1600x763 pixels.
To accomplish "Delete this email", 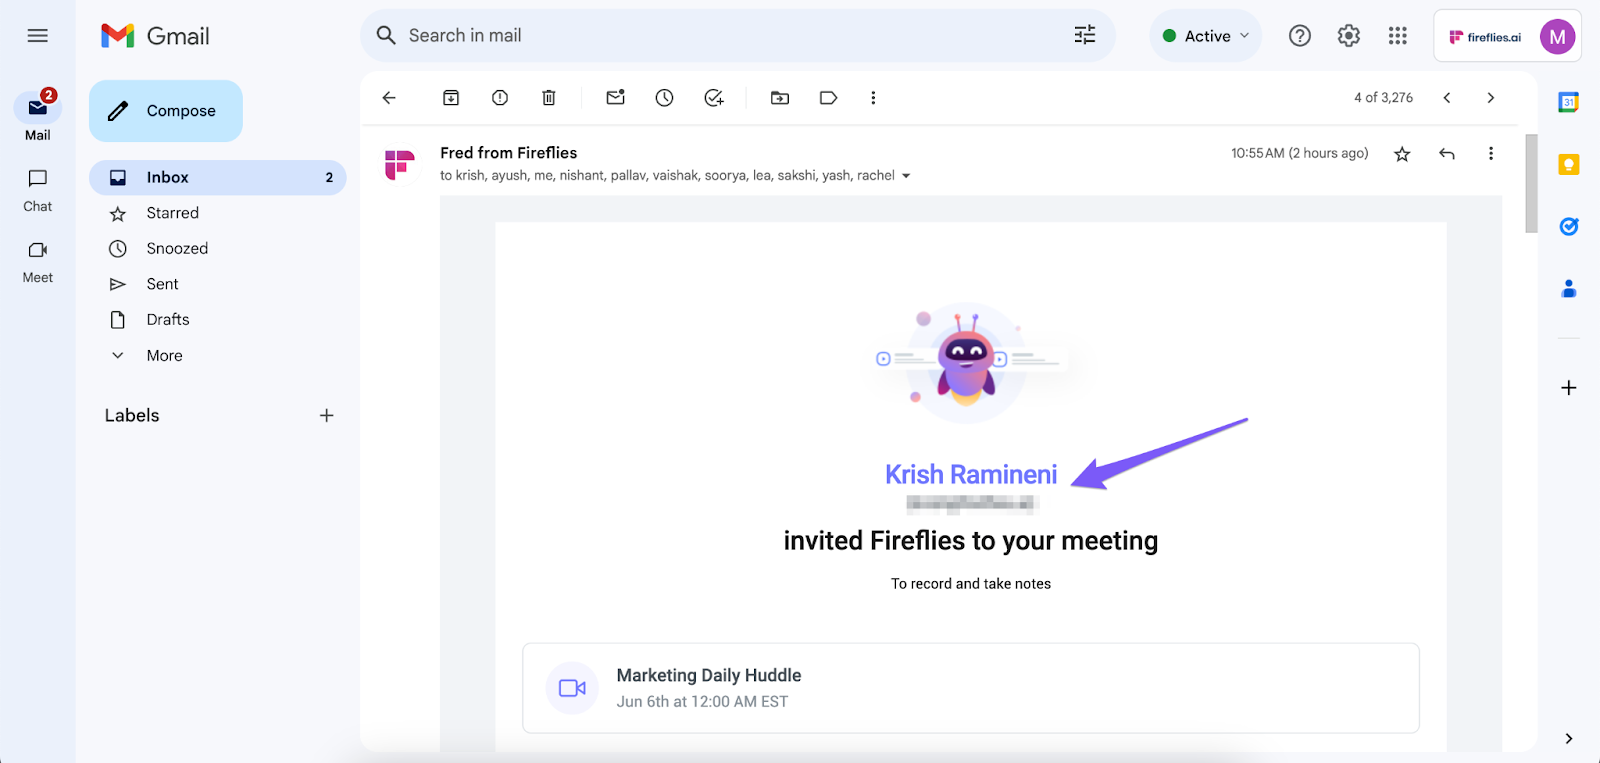I will pyautogui.click(x=549, y=98).
